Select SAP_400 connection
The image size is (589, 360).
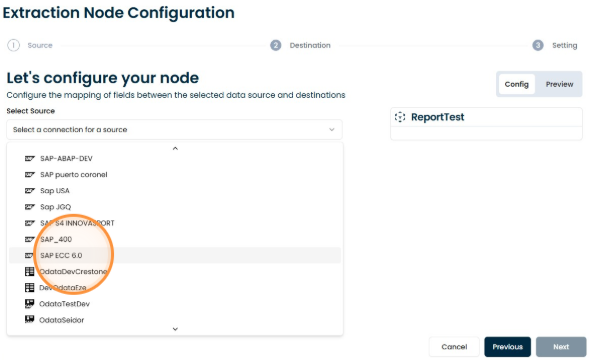(175, 239)
